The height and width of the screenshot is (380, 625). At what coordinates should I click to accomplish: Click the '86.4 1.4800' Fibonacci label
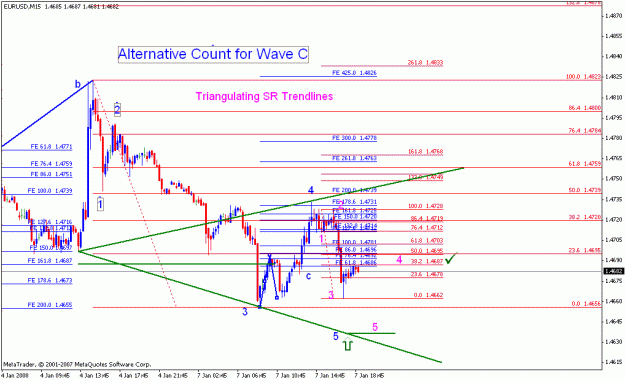[585, 108]
